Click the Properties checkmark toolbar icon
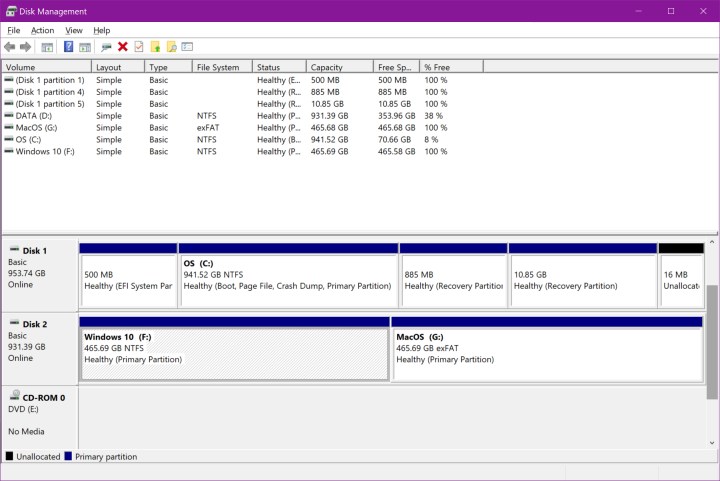The width and height of the screenshot is (720, 481). tap(139, 47)
